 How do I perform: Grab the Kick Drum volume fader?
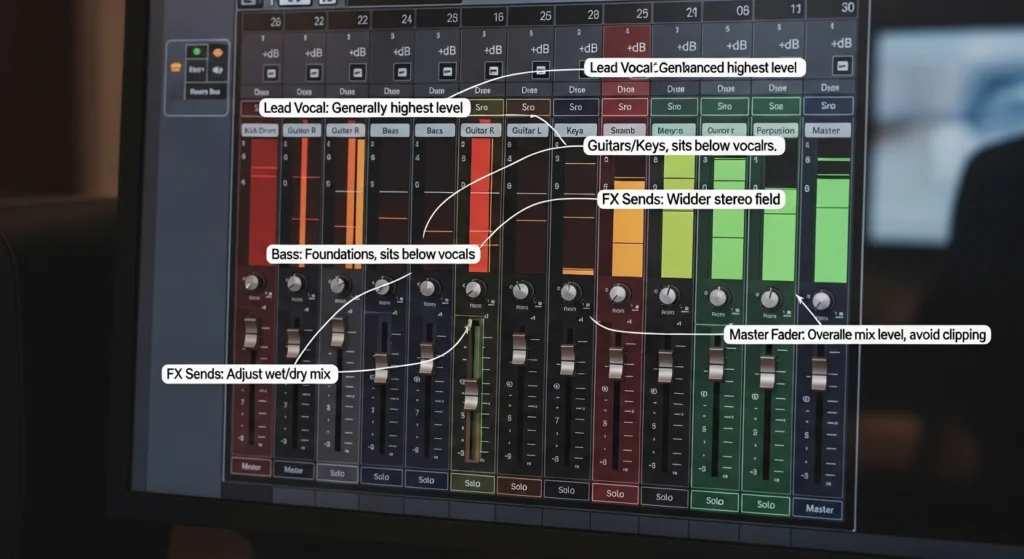tap(251, 333)
